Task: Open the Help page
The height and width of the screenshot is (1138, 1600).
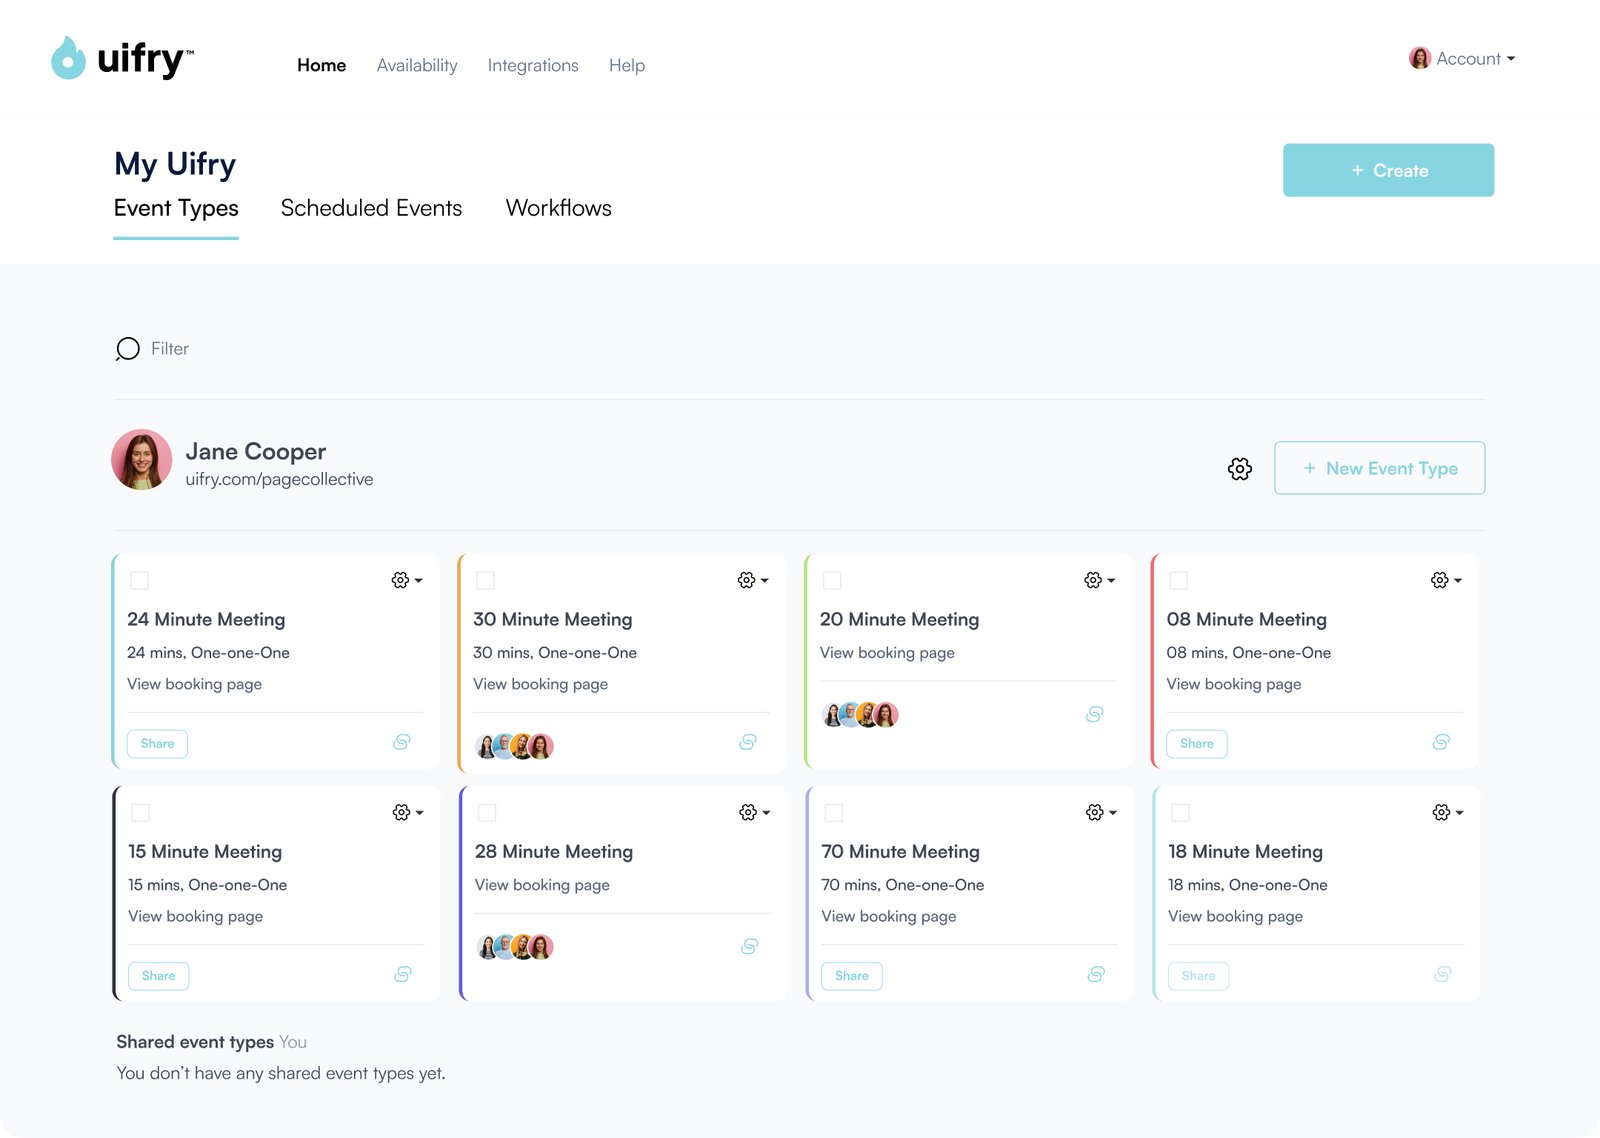Action: point(627,65)
